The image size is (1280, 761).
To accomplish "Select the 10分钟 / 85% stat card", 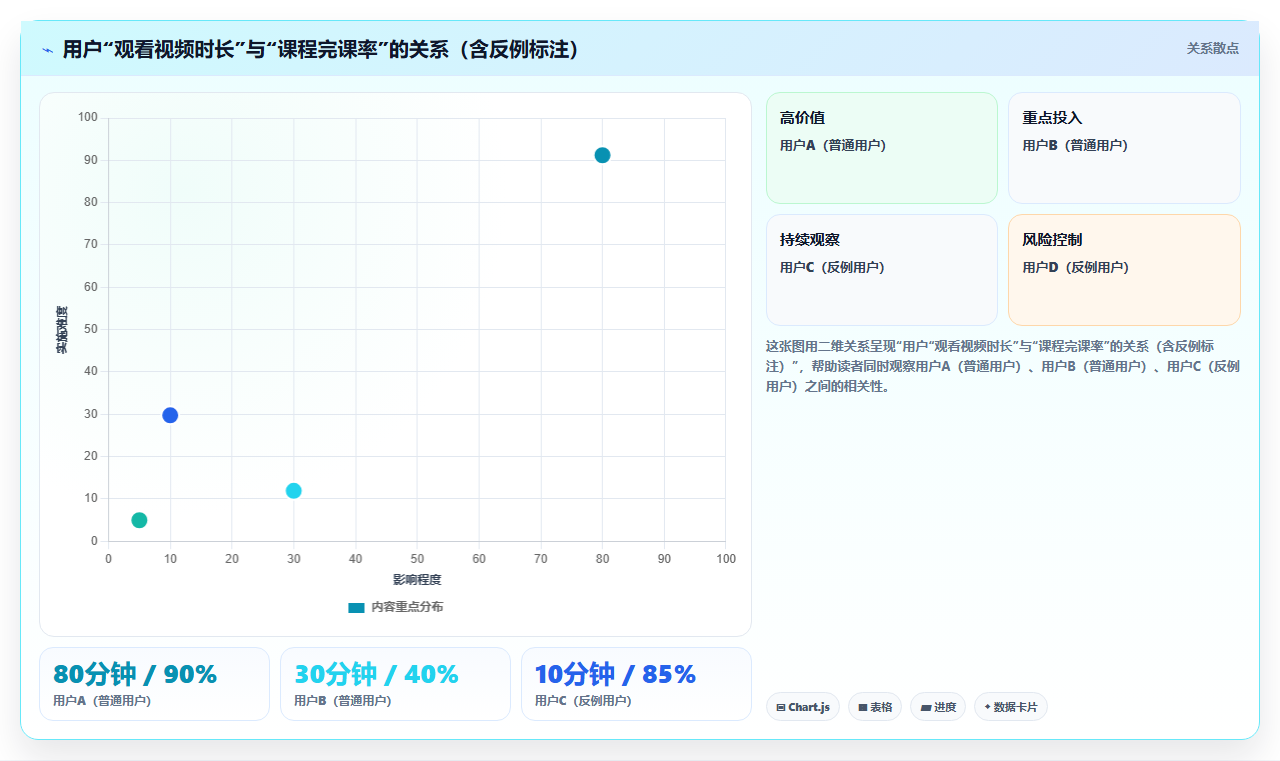I will coord(636,684).
